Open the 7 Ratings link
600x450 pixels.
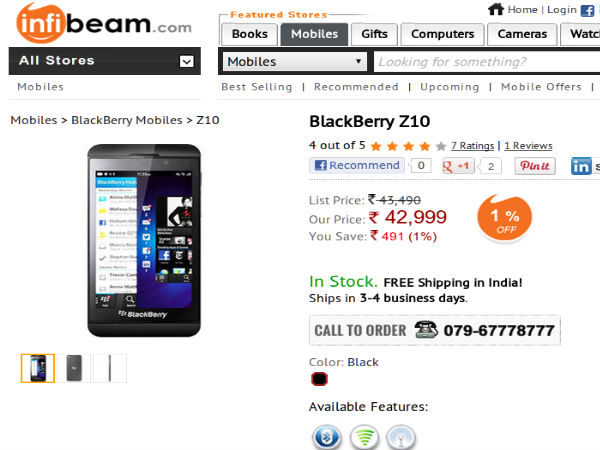472,145
